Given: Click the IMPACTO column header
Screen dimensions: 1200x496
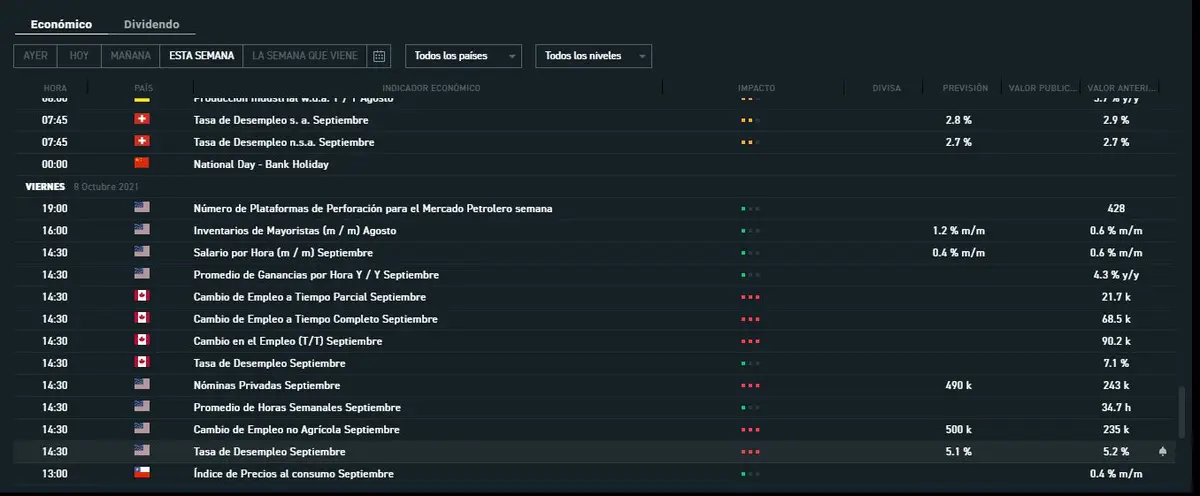Looking at the screenshot, I should [756, 88].
